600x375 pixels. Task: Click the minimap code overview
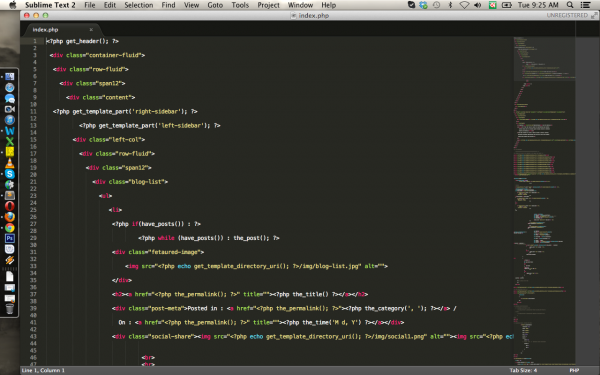pos(544,201)
